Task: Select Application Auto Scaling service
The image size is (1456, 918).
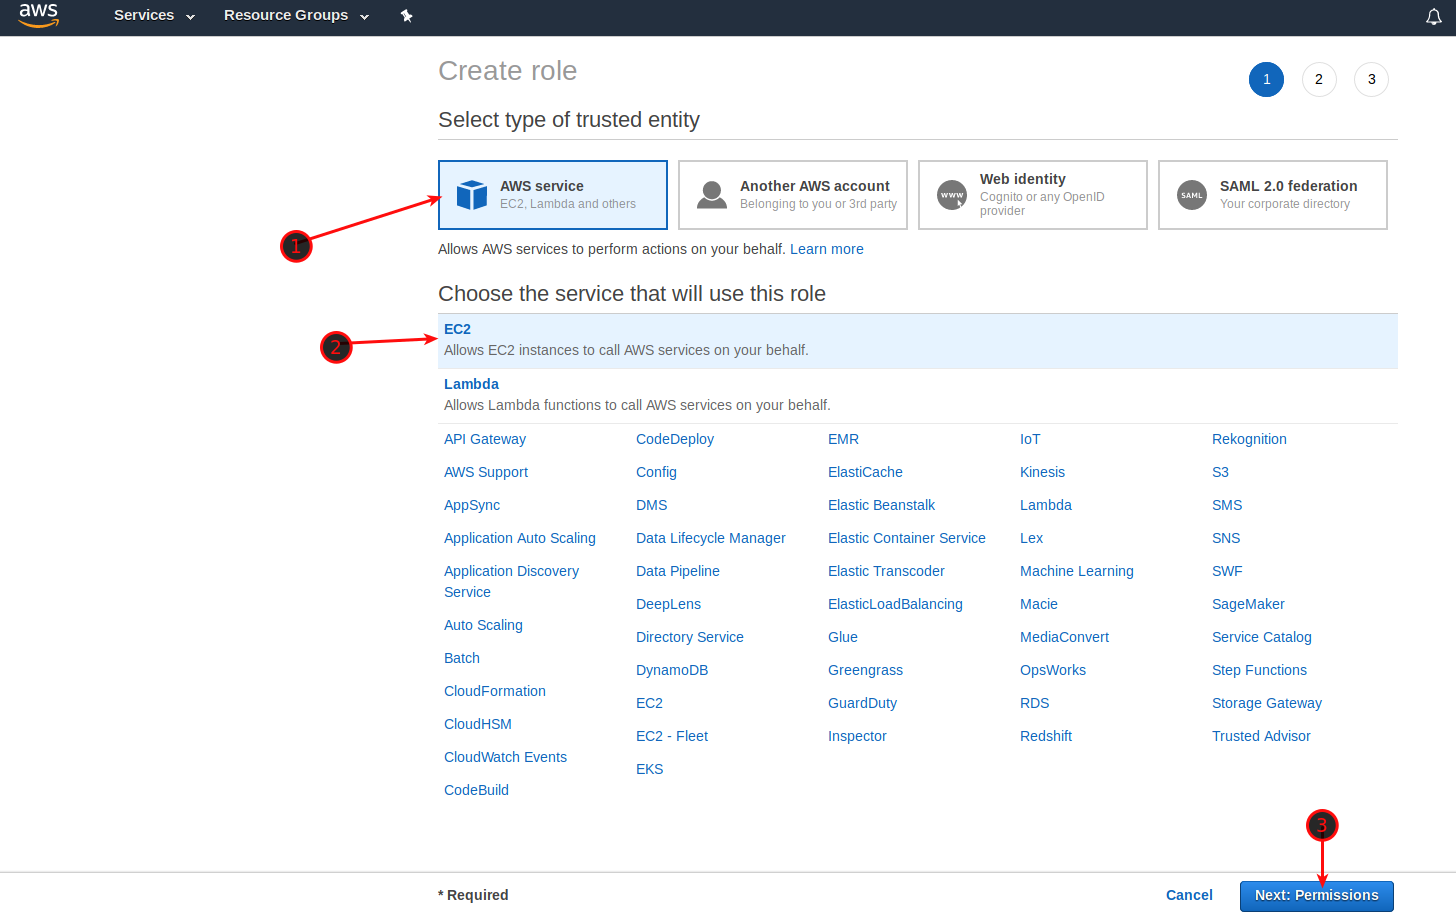Action: click(520, 538)
